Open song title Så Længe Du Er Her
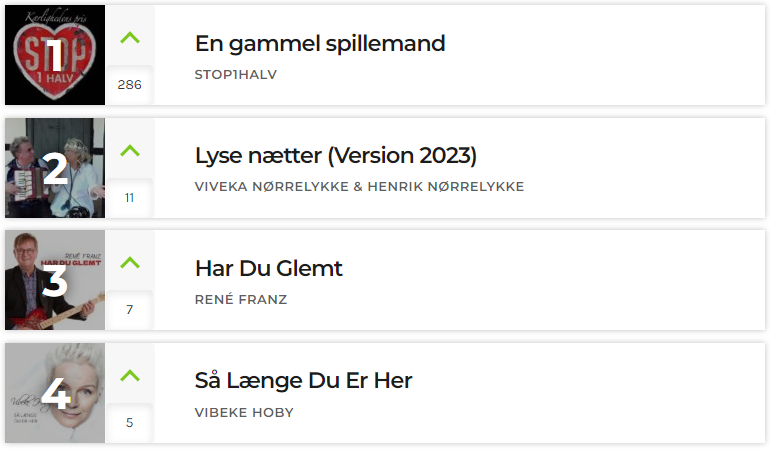 click(303, 380)
